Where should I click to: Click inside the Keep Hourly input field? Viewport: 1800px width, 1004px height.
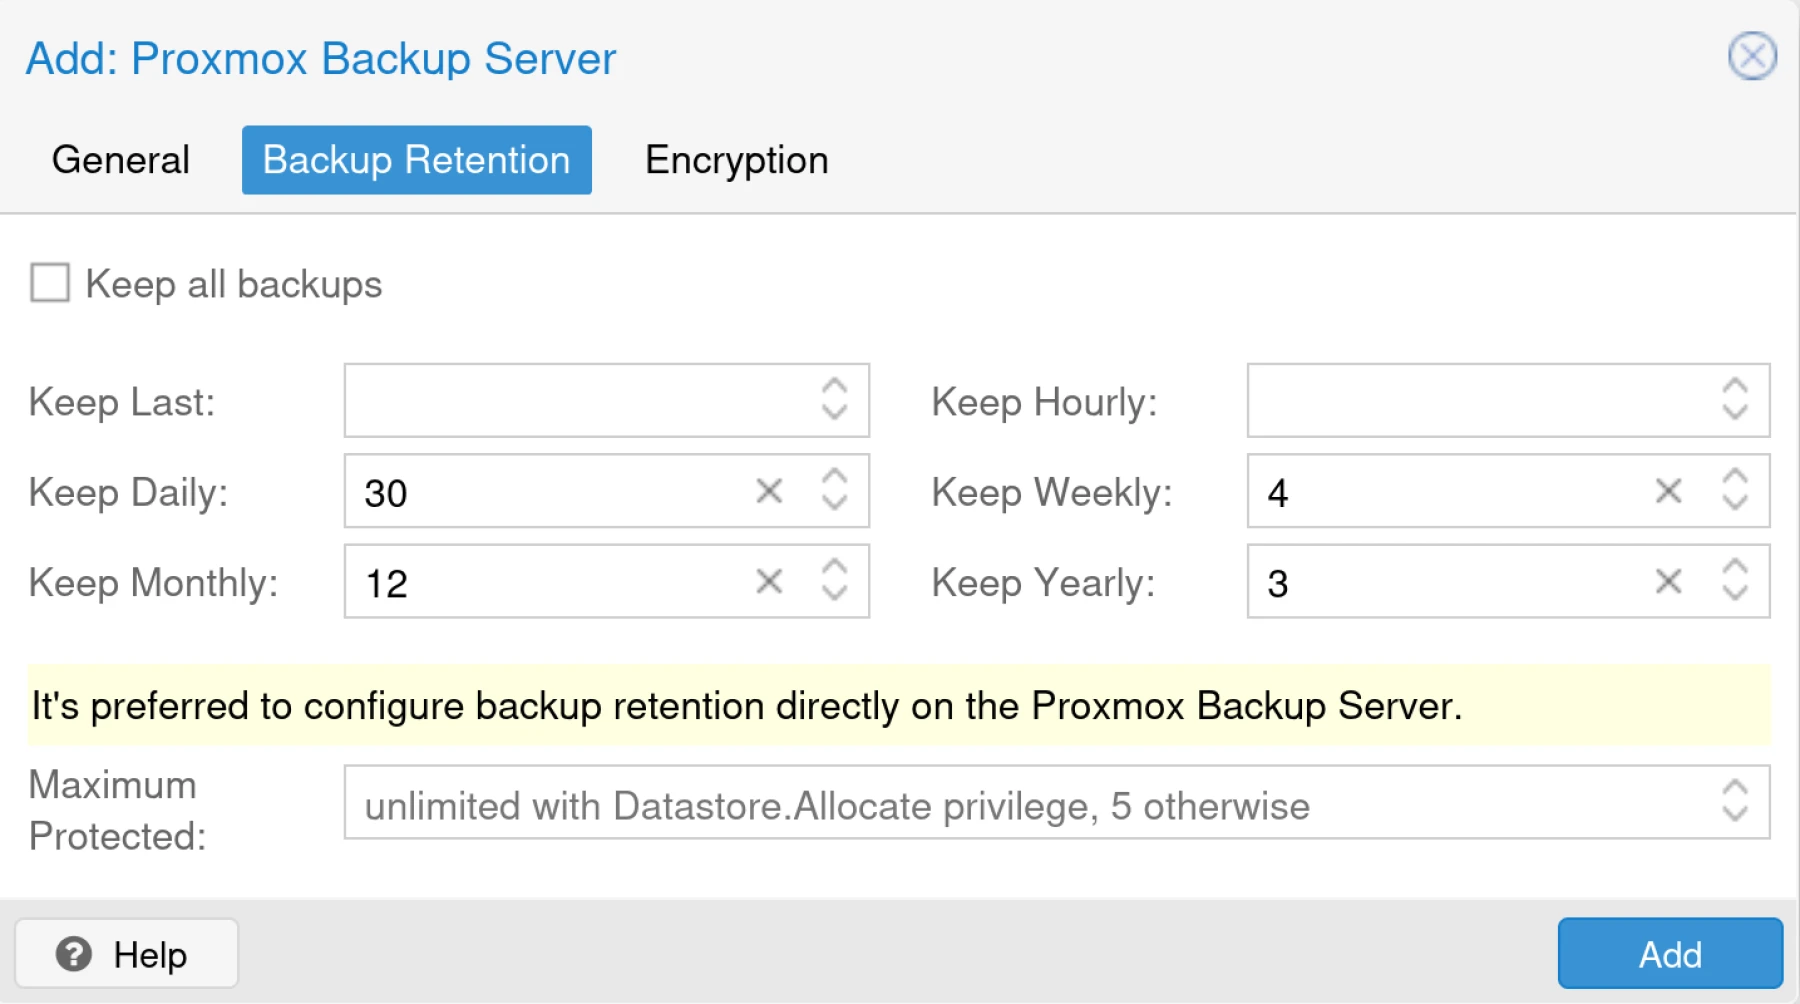[x=1450, y=401]
